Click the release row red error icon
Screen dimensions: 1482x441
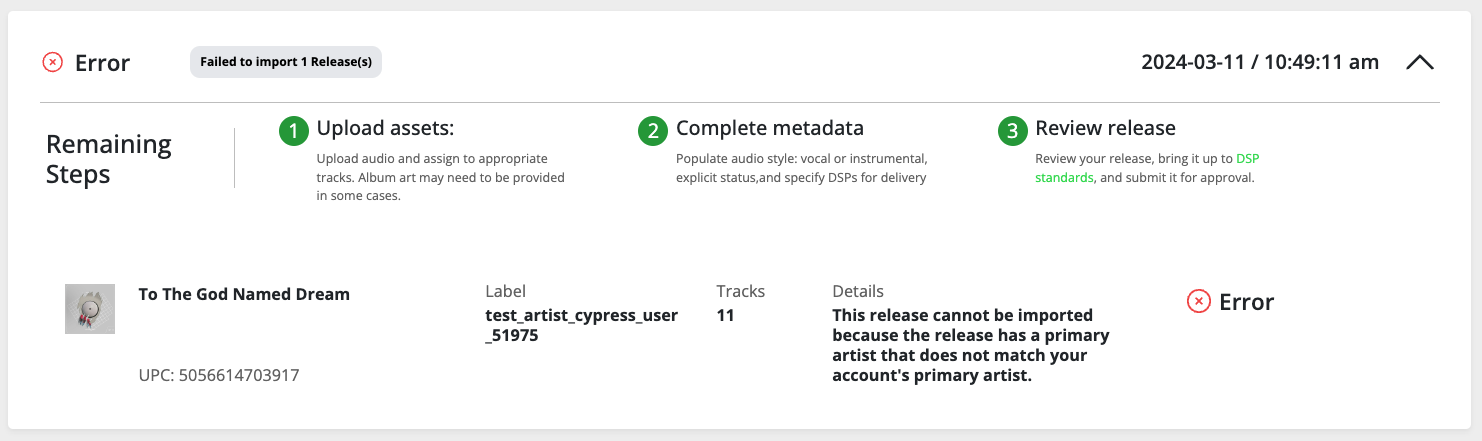click(x=1198, y=301)
